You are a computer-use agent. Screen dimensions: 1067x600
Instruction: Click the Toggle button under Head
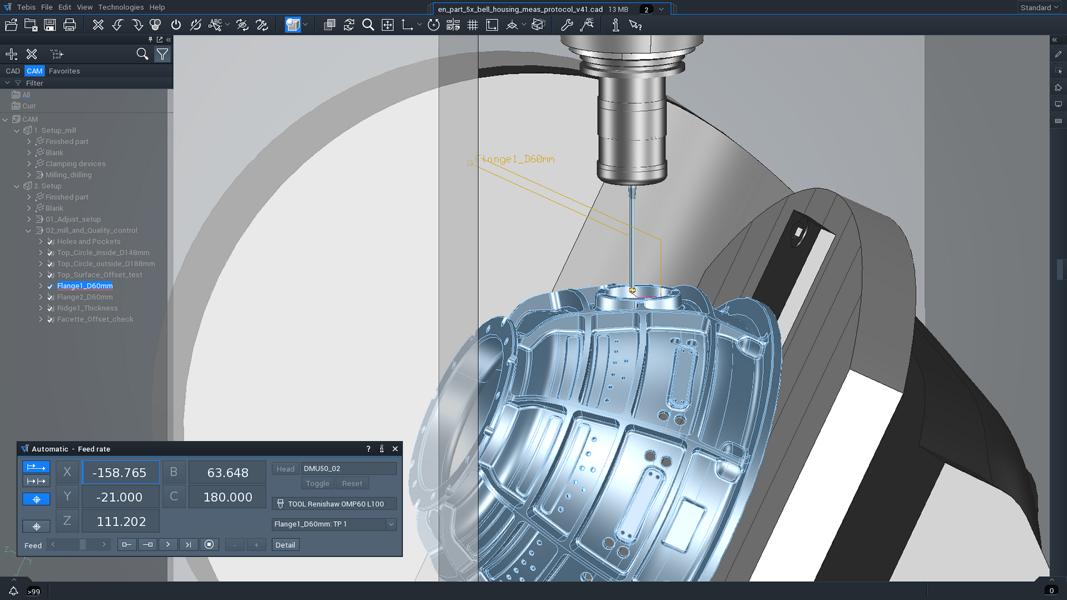pos(317,484)
